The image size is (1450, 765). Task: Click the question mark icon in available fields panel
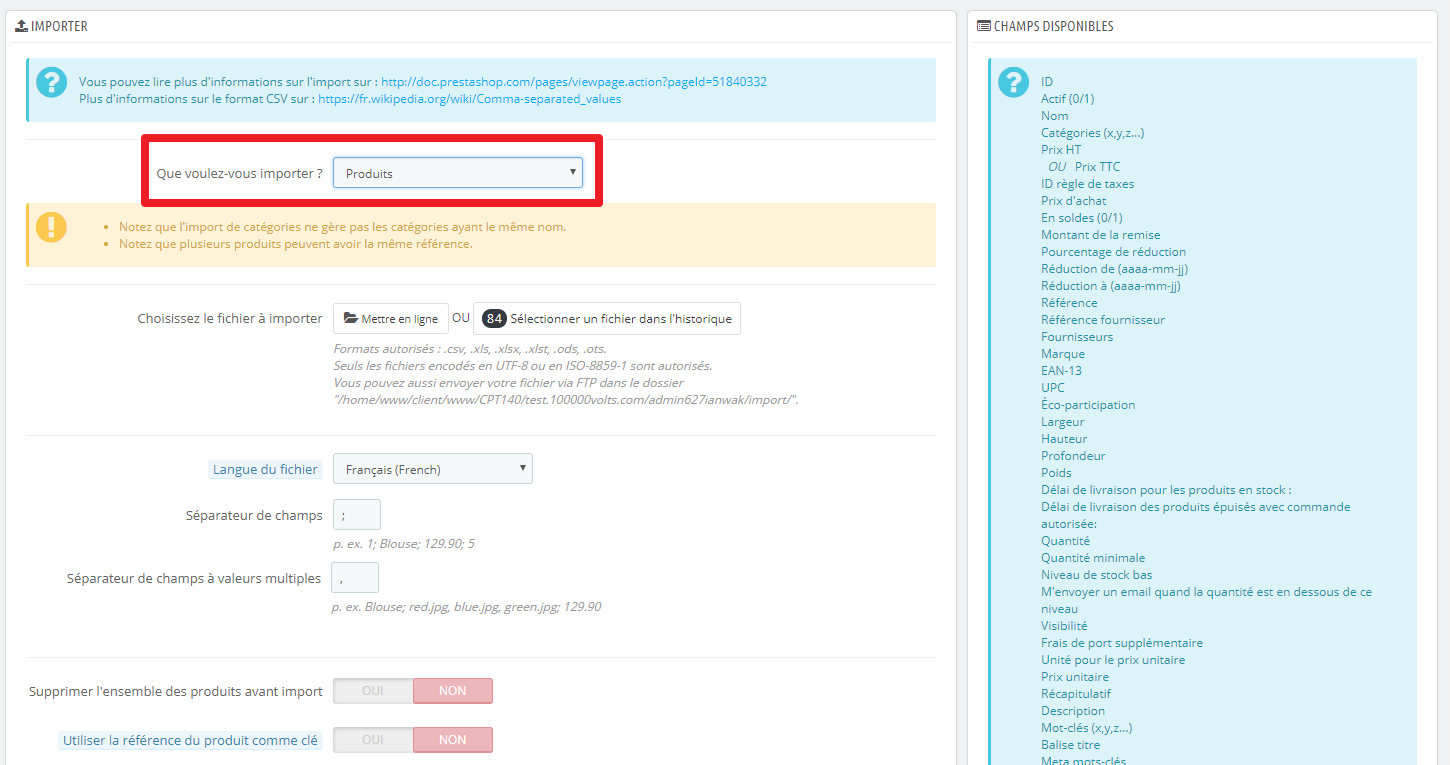[1013, 83]
